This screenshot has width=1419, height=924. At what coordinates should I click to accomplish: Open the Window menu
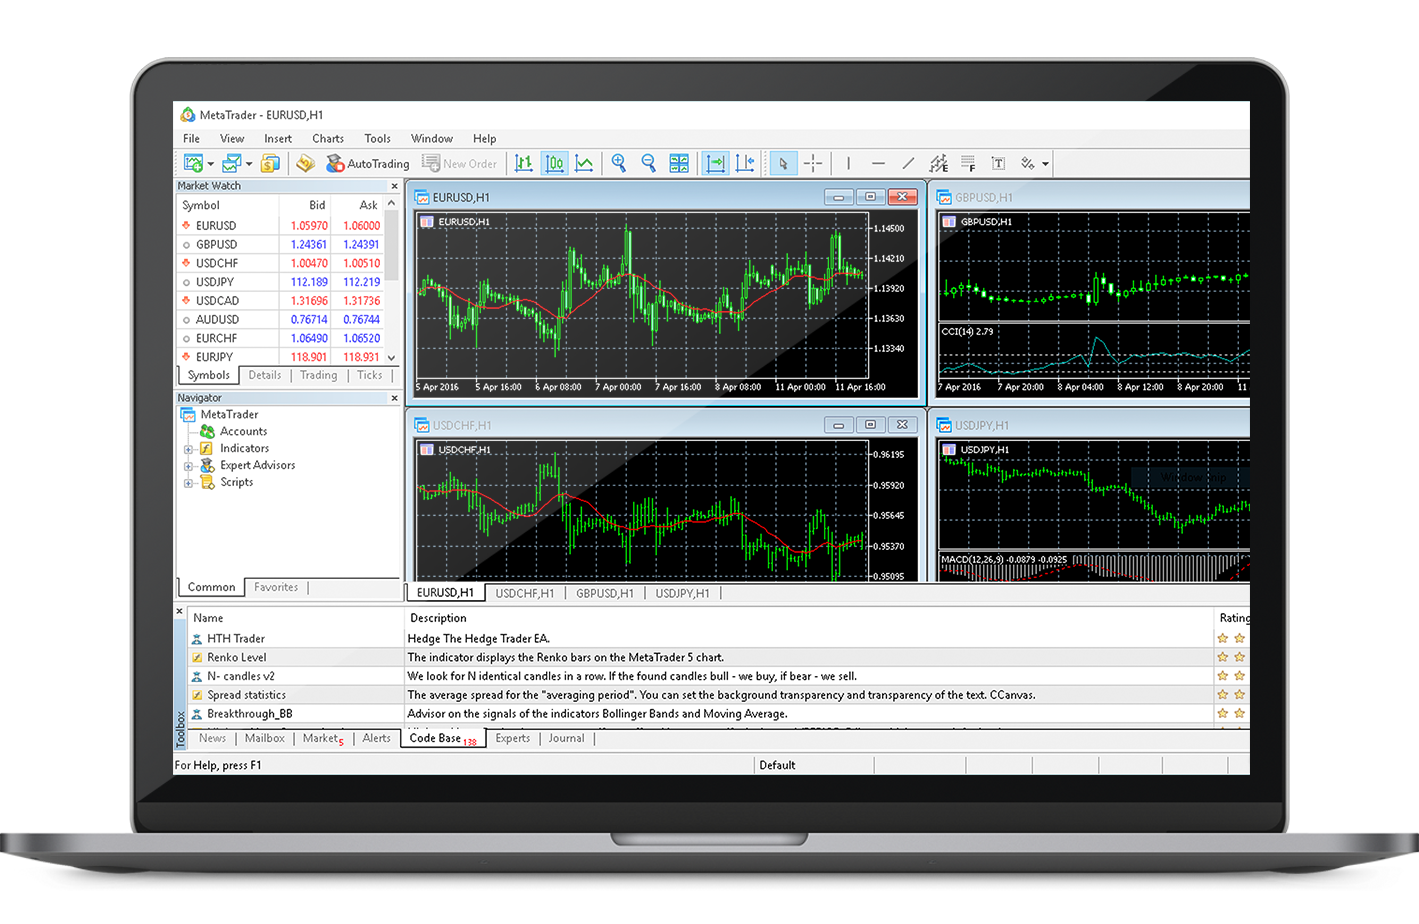(432, 138)
